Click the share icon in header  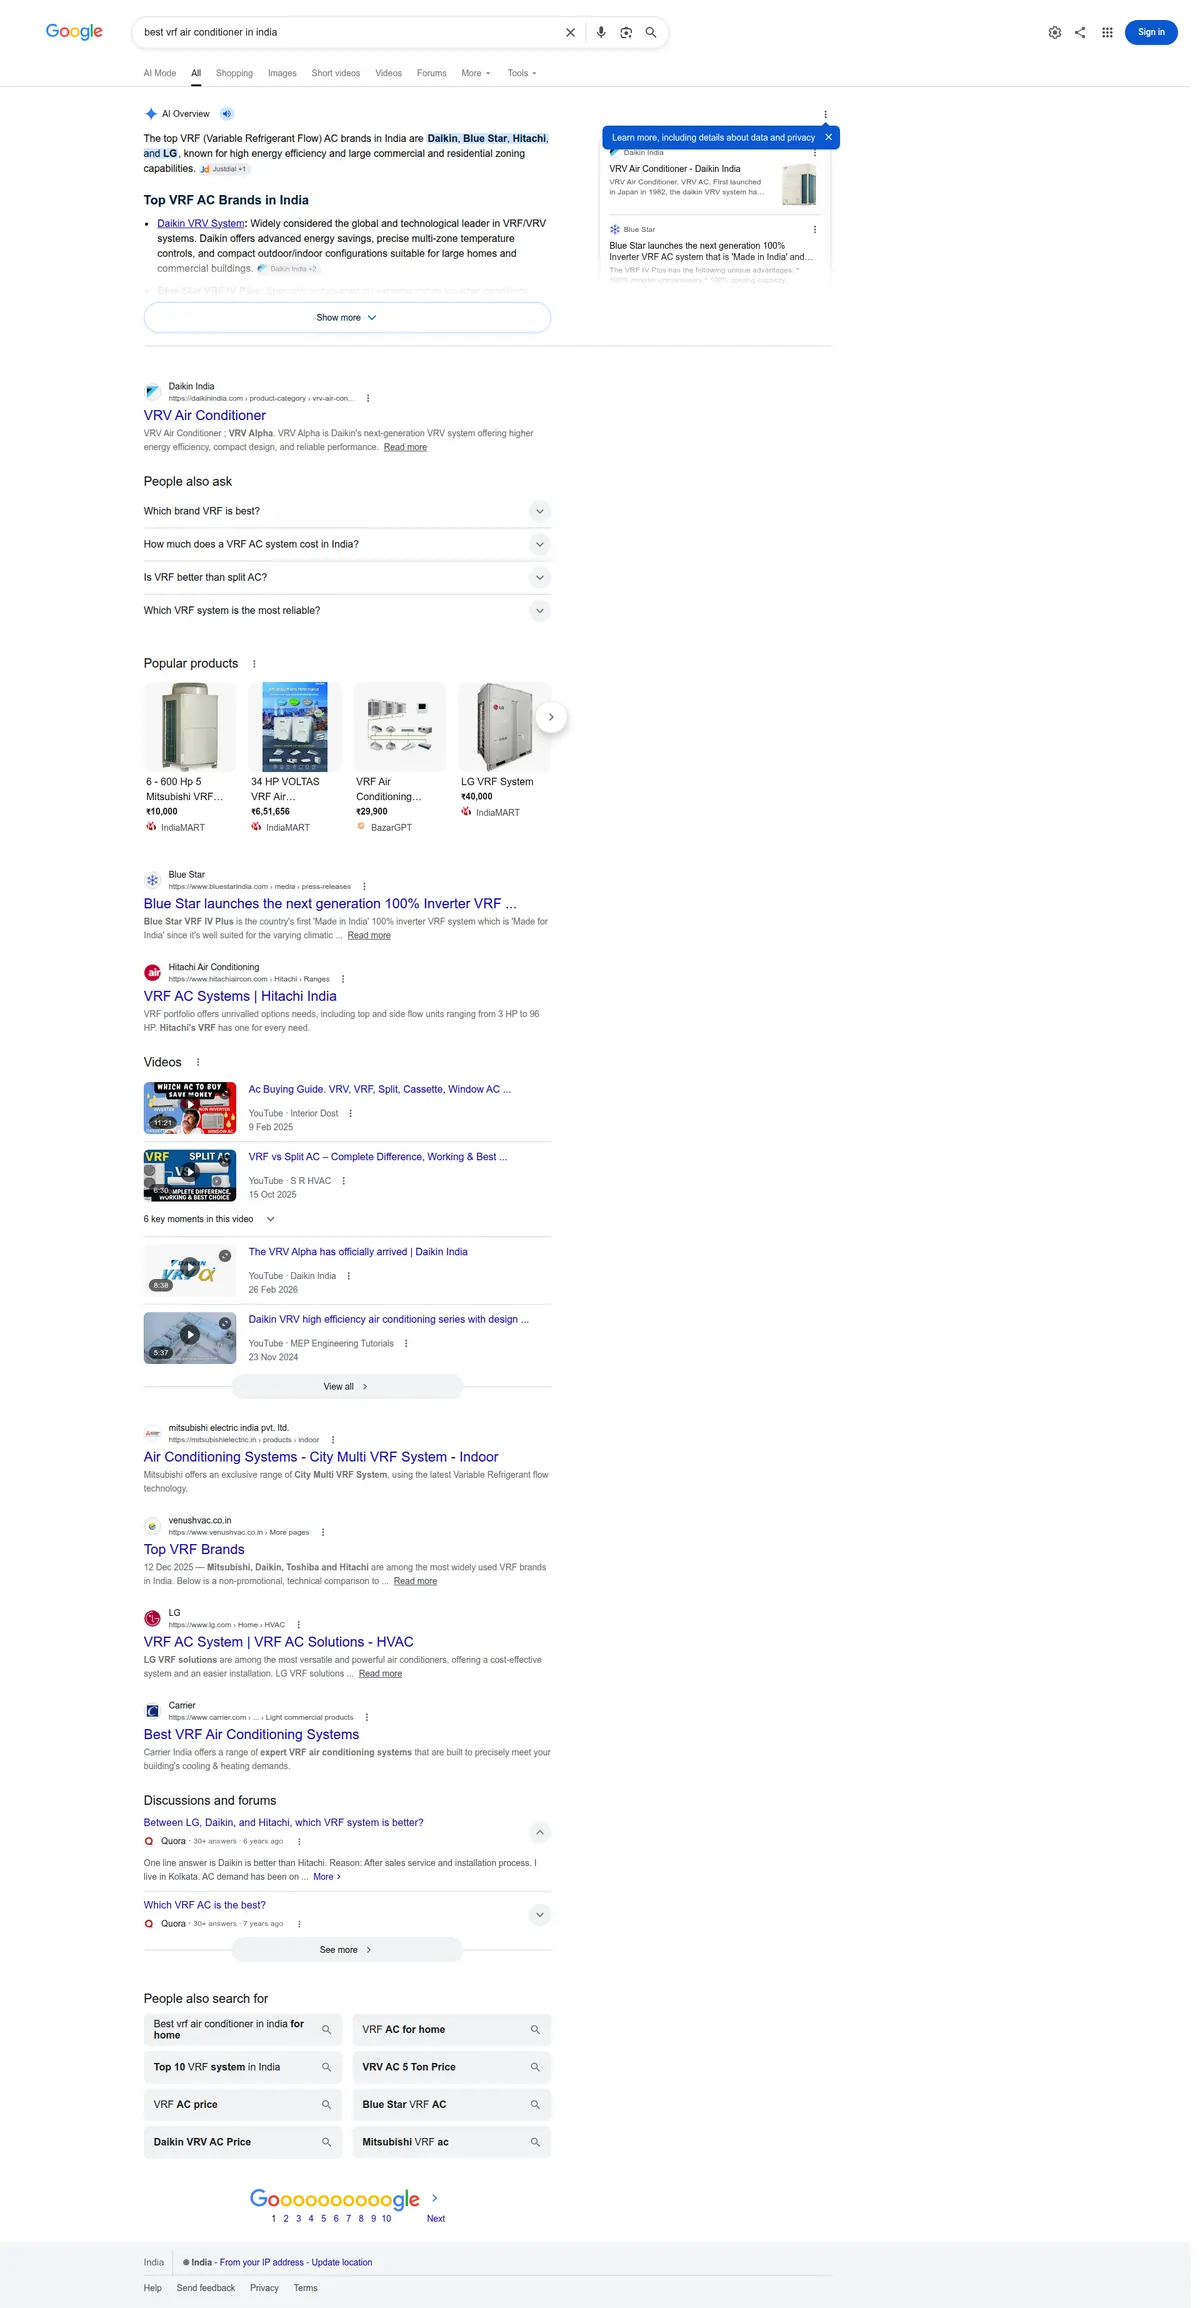pyautogui.click(x=1080, y=32)
